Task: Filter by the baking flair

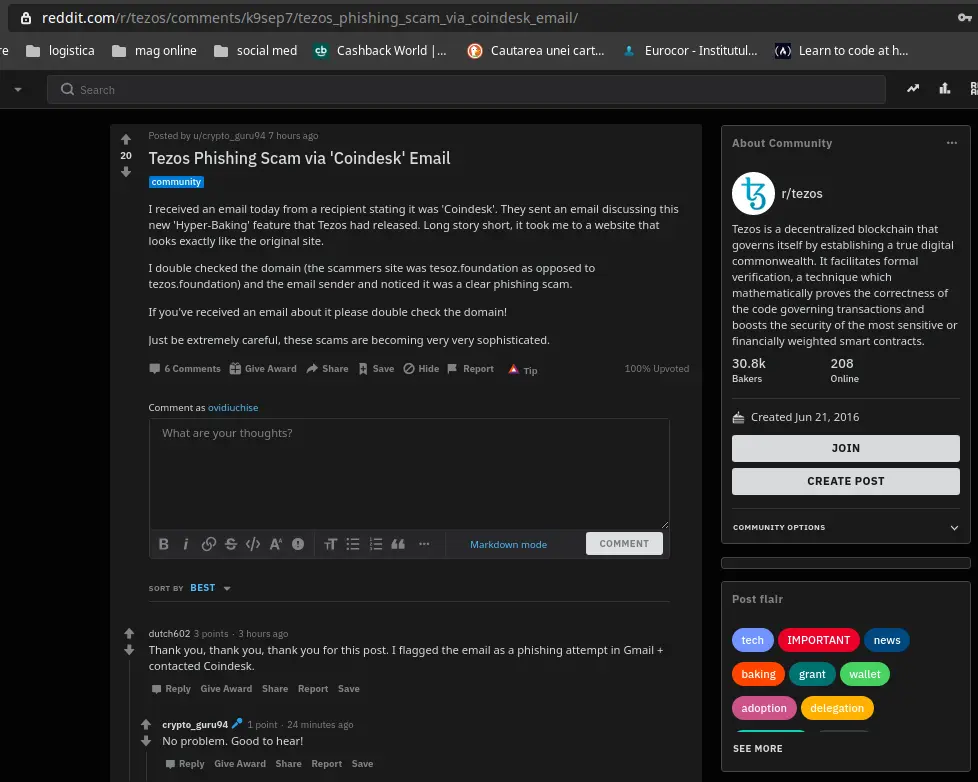Action: pyautogui.click(x=758, y=674)
